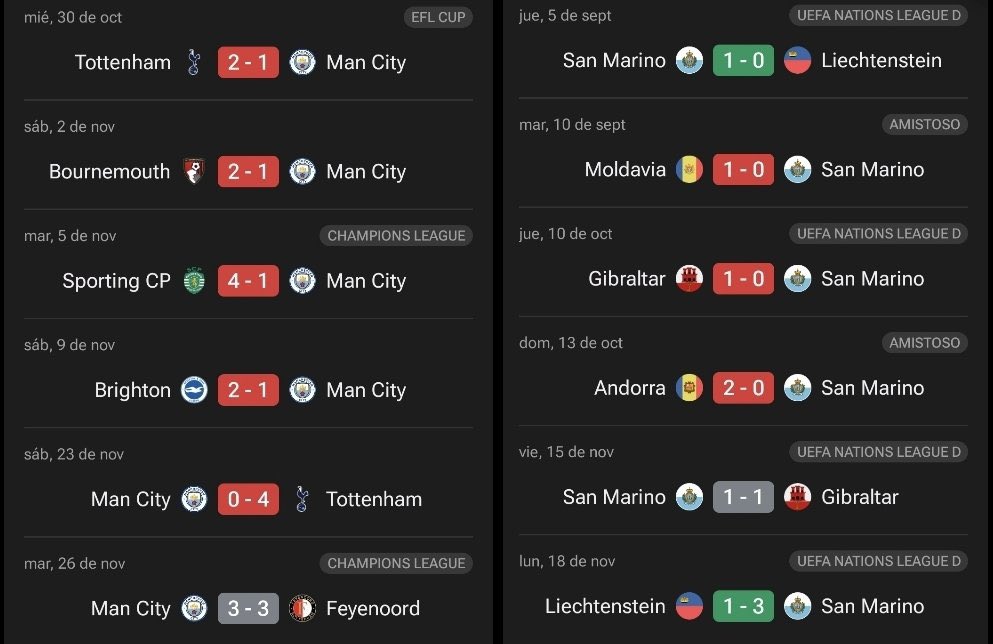993x644 pixels.
Task: Open the 1 - 1 San Marino vs Gibraltar score
Action: 743,497
